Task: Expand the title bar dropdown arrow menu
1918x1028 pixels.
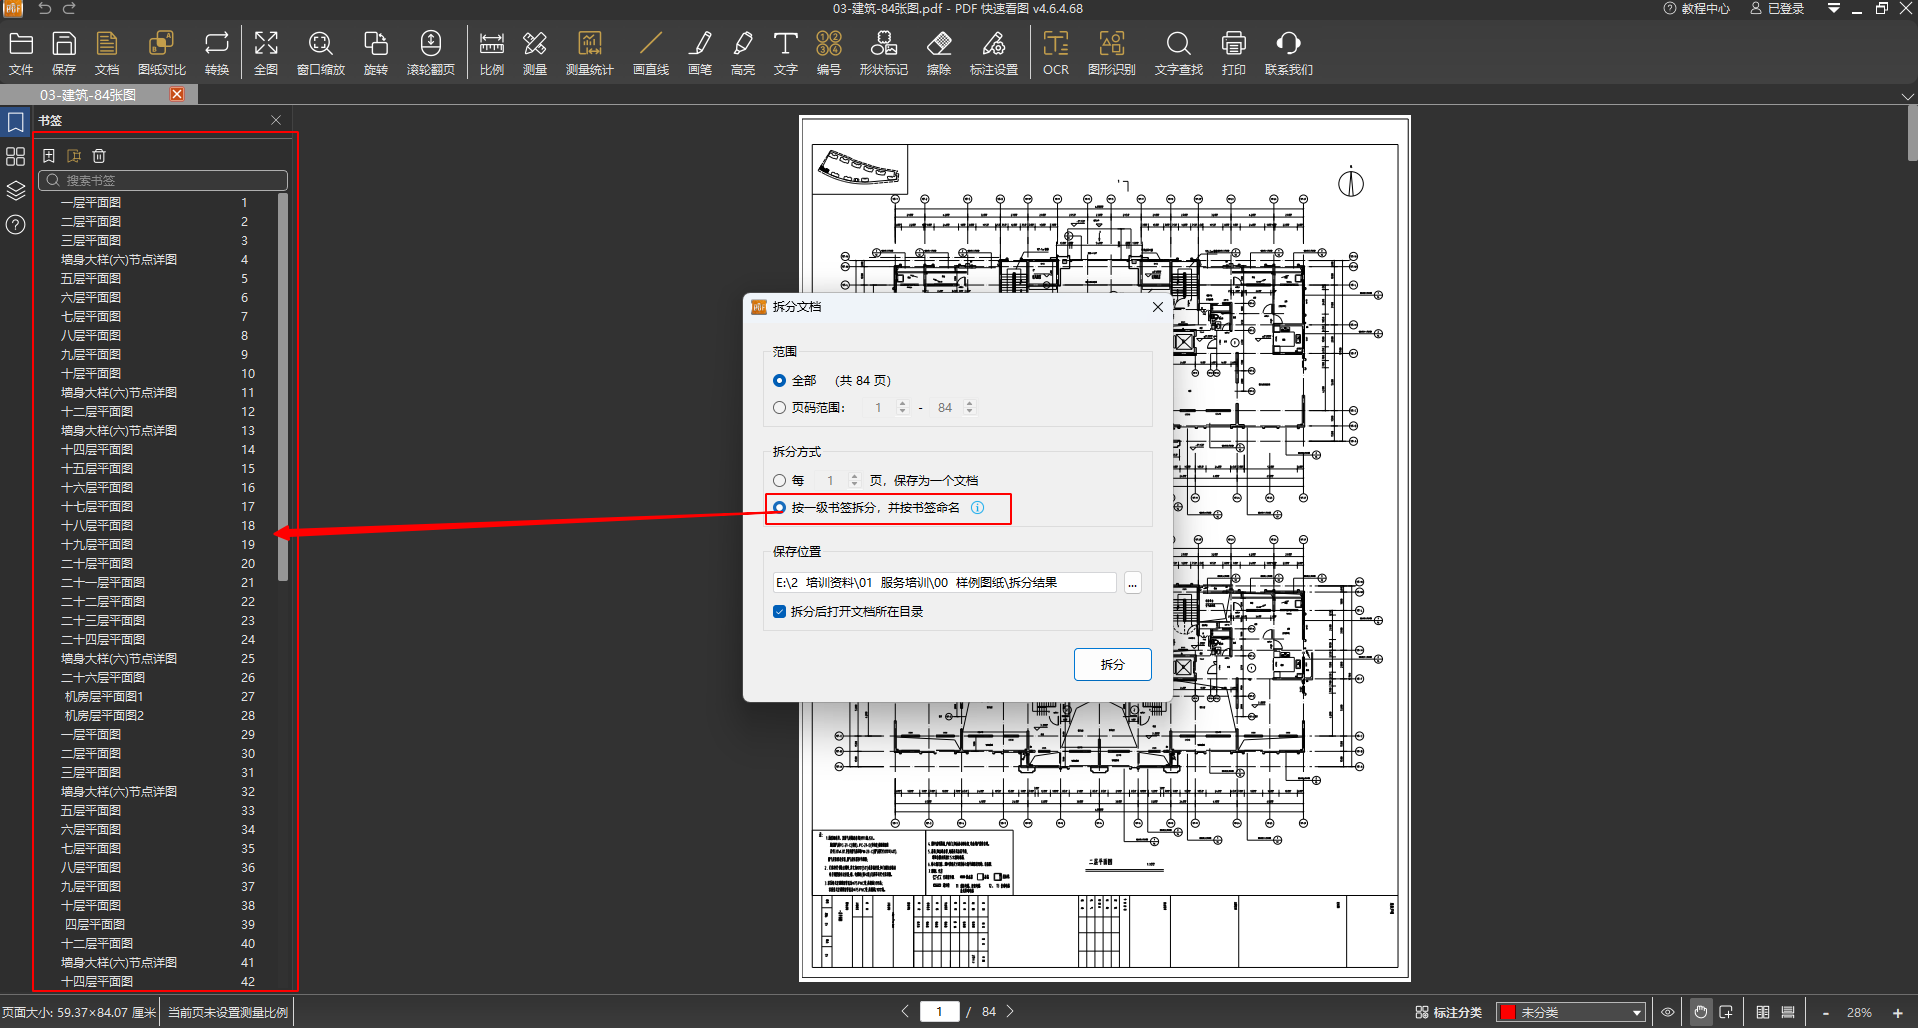Action: point(1833,9)
